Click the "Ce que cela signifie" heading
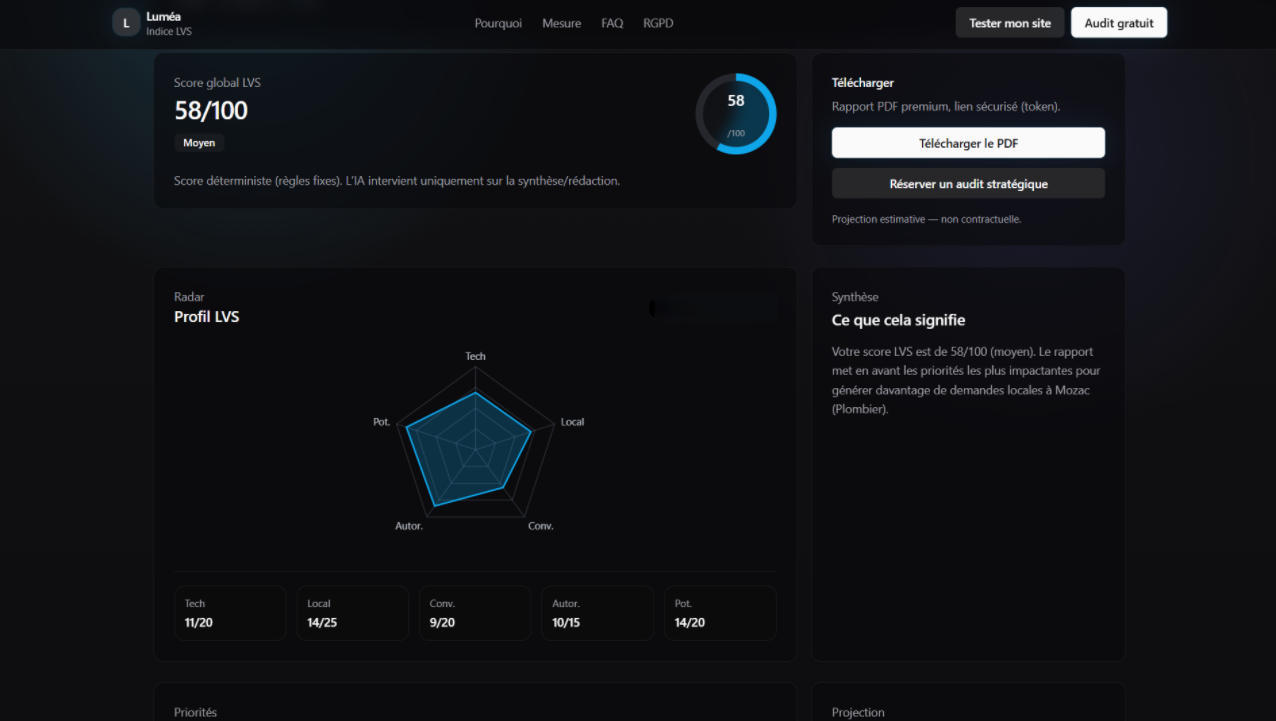 [898, 320]
